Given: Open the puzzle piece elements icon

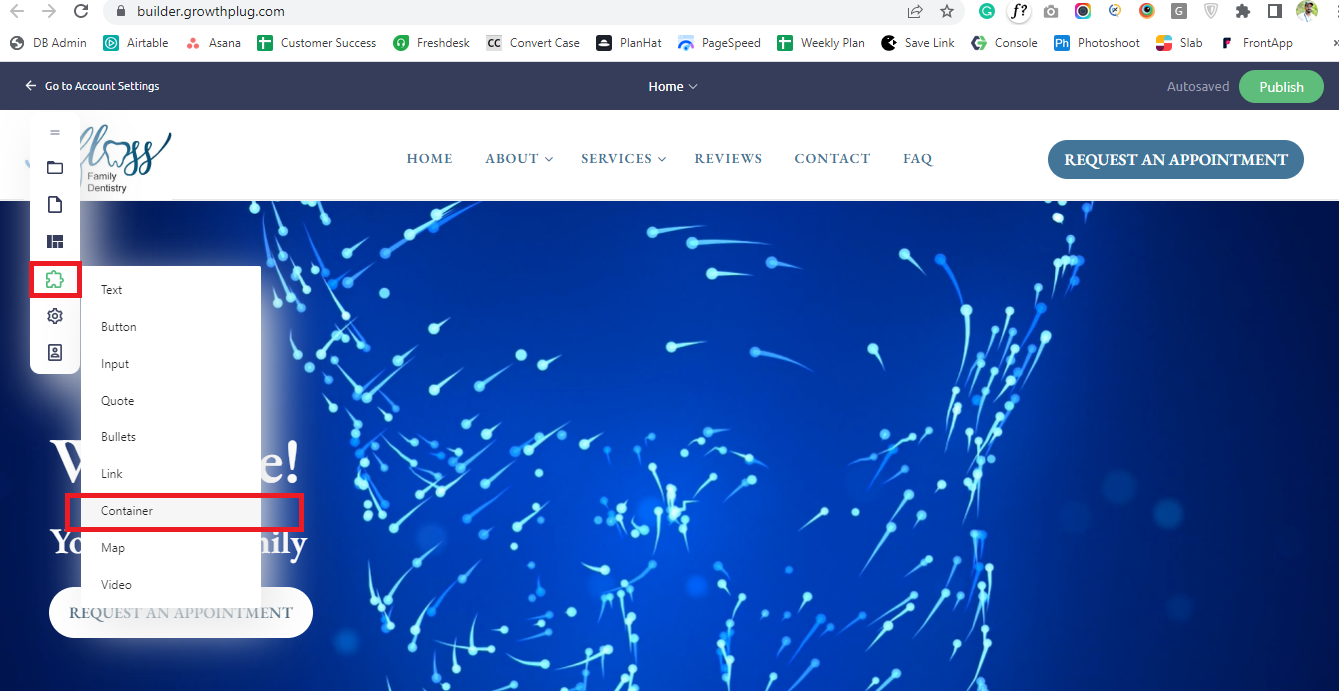Looking at the screenshot, I should pos(55,279).
